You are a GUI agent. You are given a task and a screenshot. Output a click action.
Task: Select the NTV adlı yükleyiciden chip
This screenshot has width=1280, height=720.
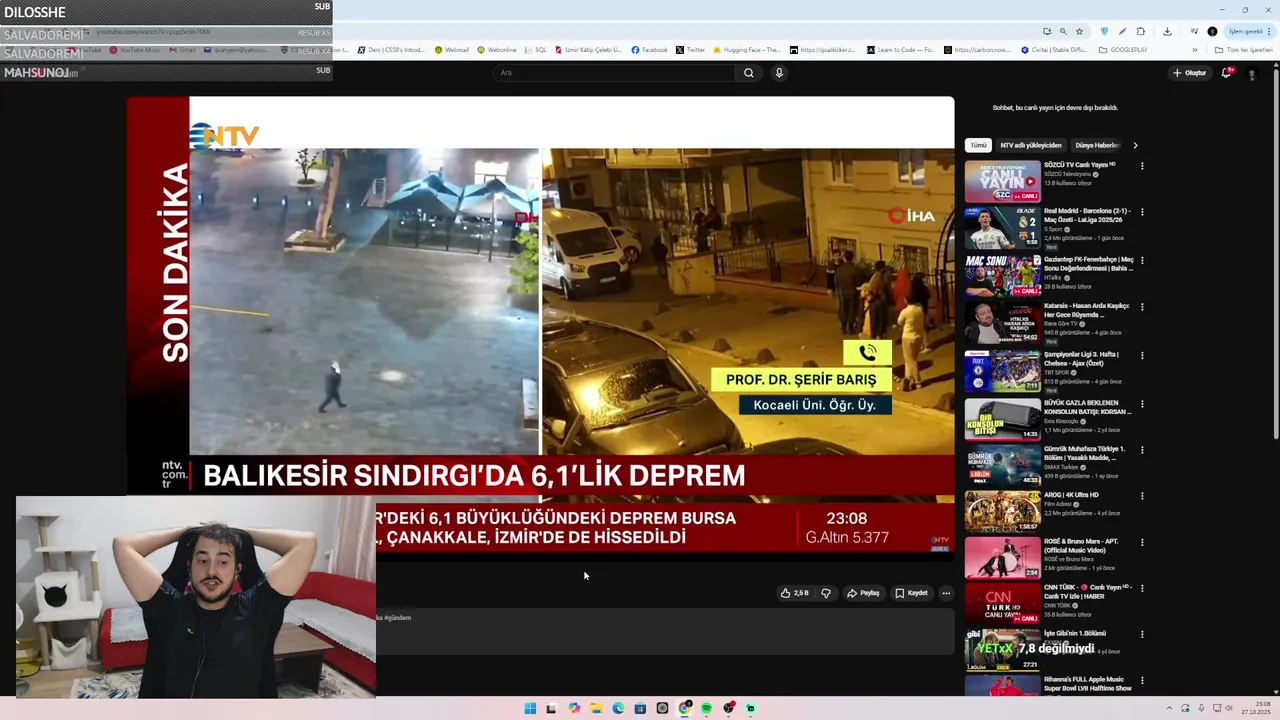tap(1031, 145)
